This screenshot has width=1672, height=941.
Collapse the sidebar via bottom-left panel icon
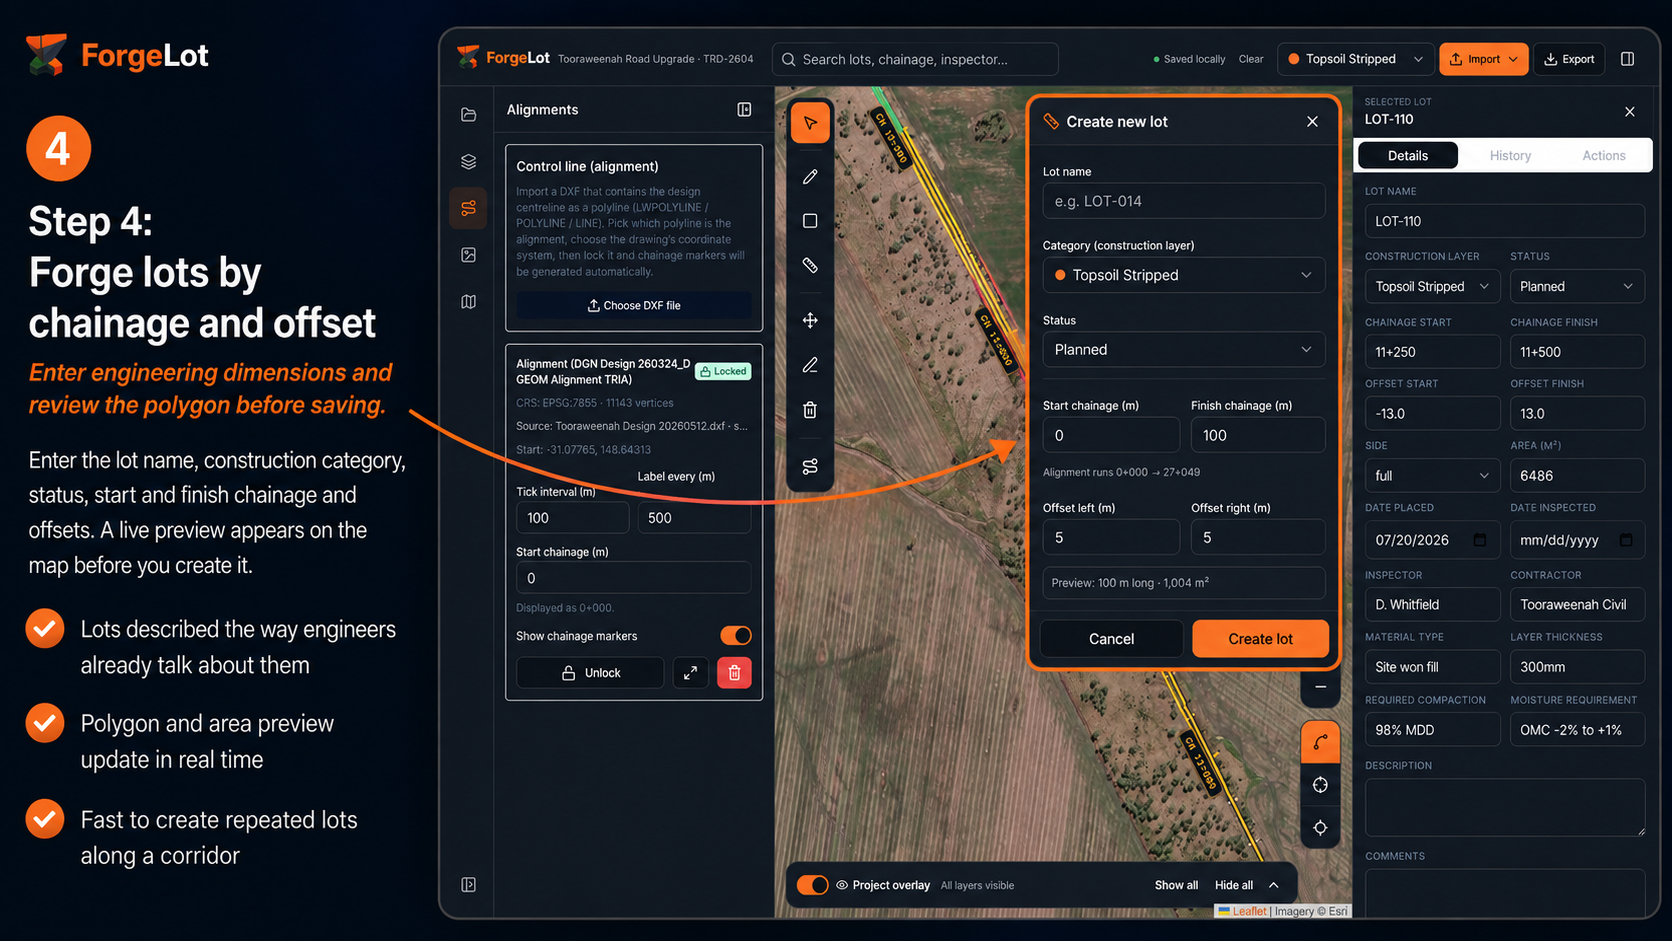click(468, 884)
